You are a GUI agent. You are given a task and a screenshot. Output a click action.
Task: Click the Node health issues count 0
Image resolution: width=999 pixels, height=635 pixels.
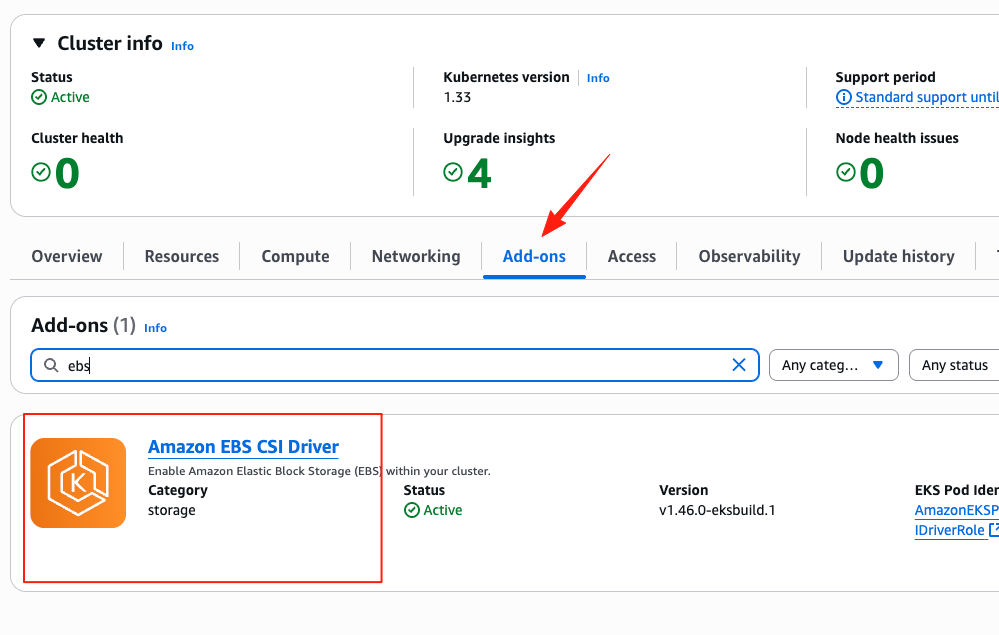pos(872,173)
